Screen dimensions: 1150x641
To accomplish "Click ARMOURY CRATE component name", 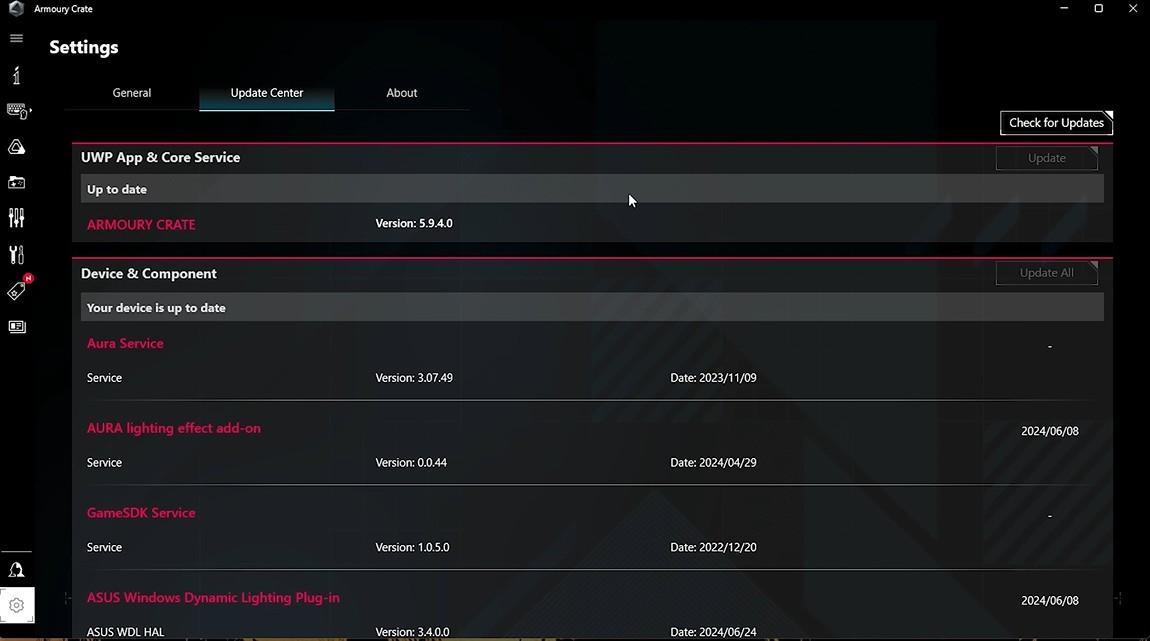I will [141, 224].
